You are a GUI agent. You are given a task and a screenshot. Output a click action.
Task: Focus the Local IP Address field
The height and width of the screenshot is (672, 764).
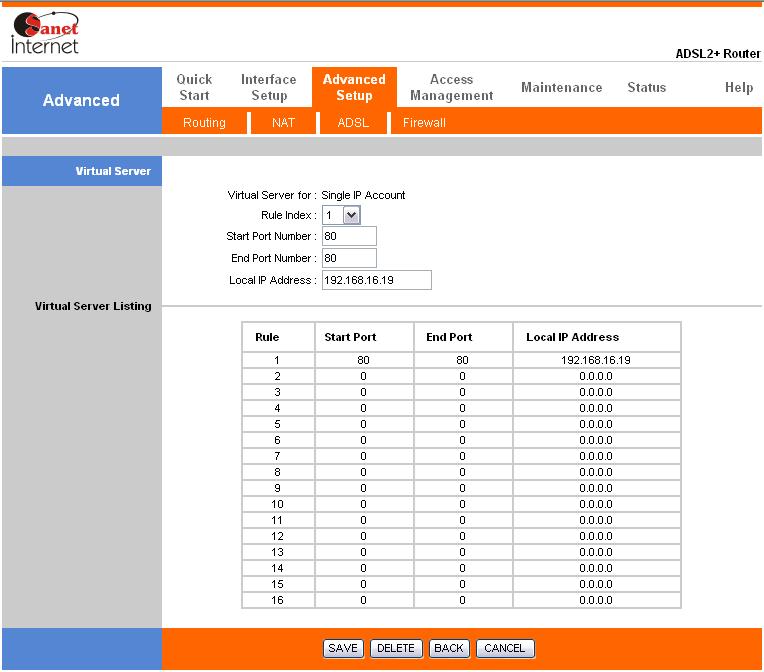[x=377, y=280]
